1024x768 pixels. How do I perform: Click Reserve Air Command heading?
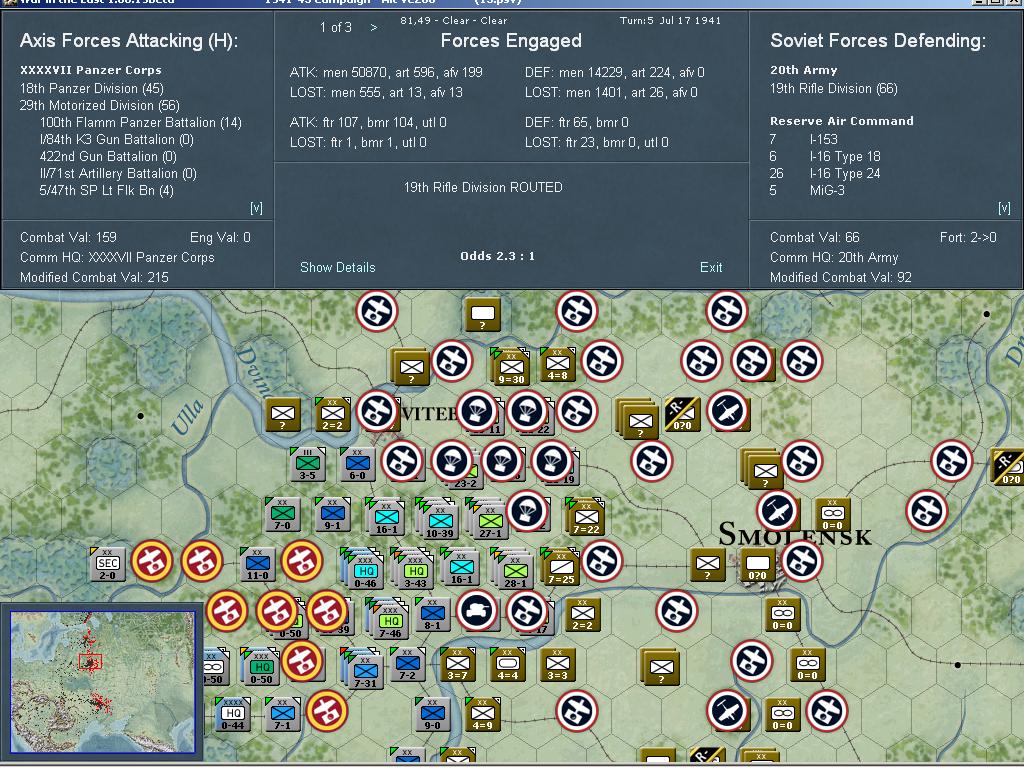842,121
